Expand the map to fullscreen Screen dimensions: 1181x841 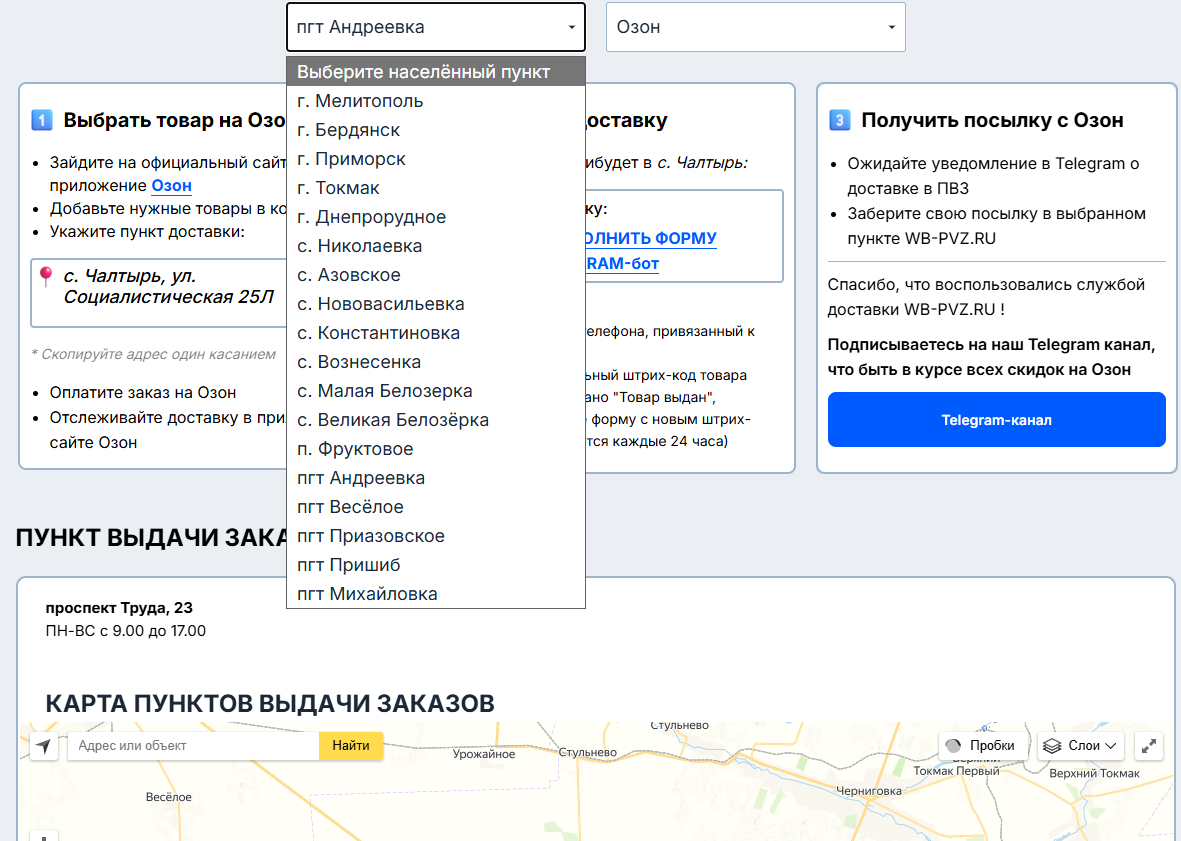pos(1149,746)
